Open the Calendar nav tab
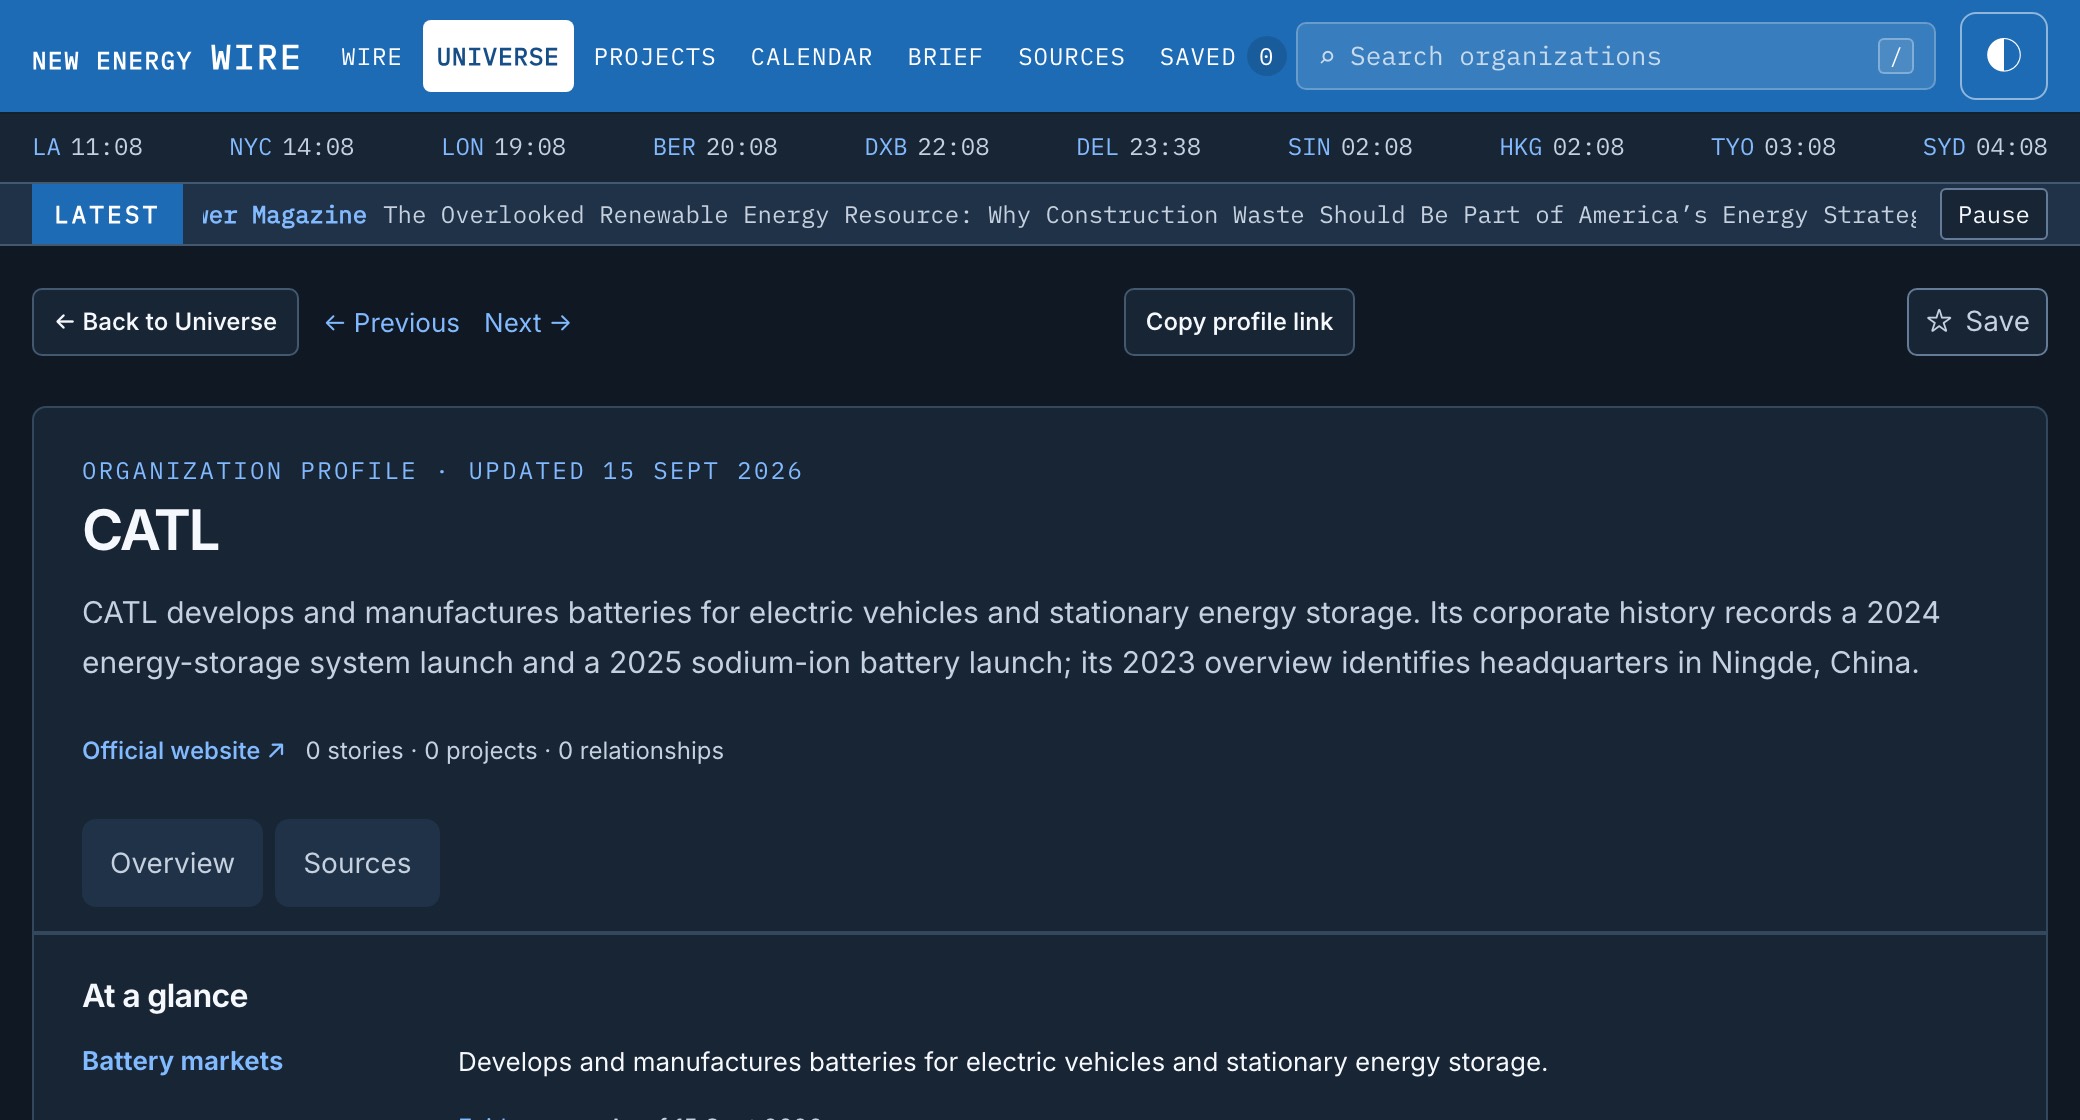Viewport: 2080px width, 1120px height. pyautogui.click(x=811, y=57)
